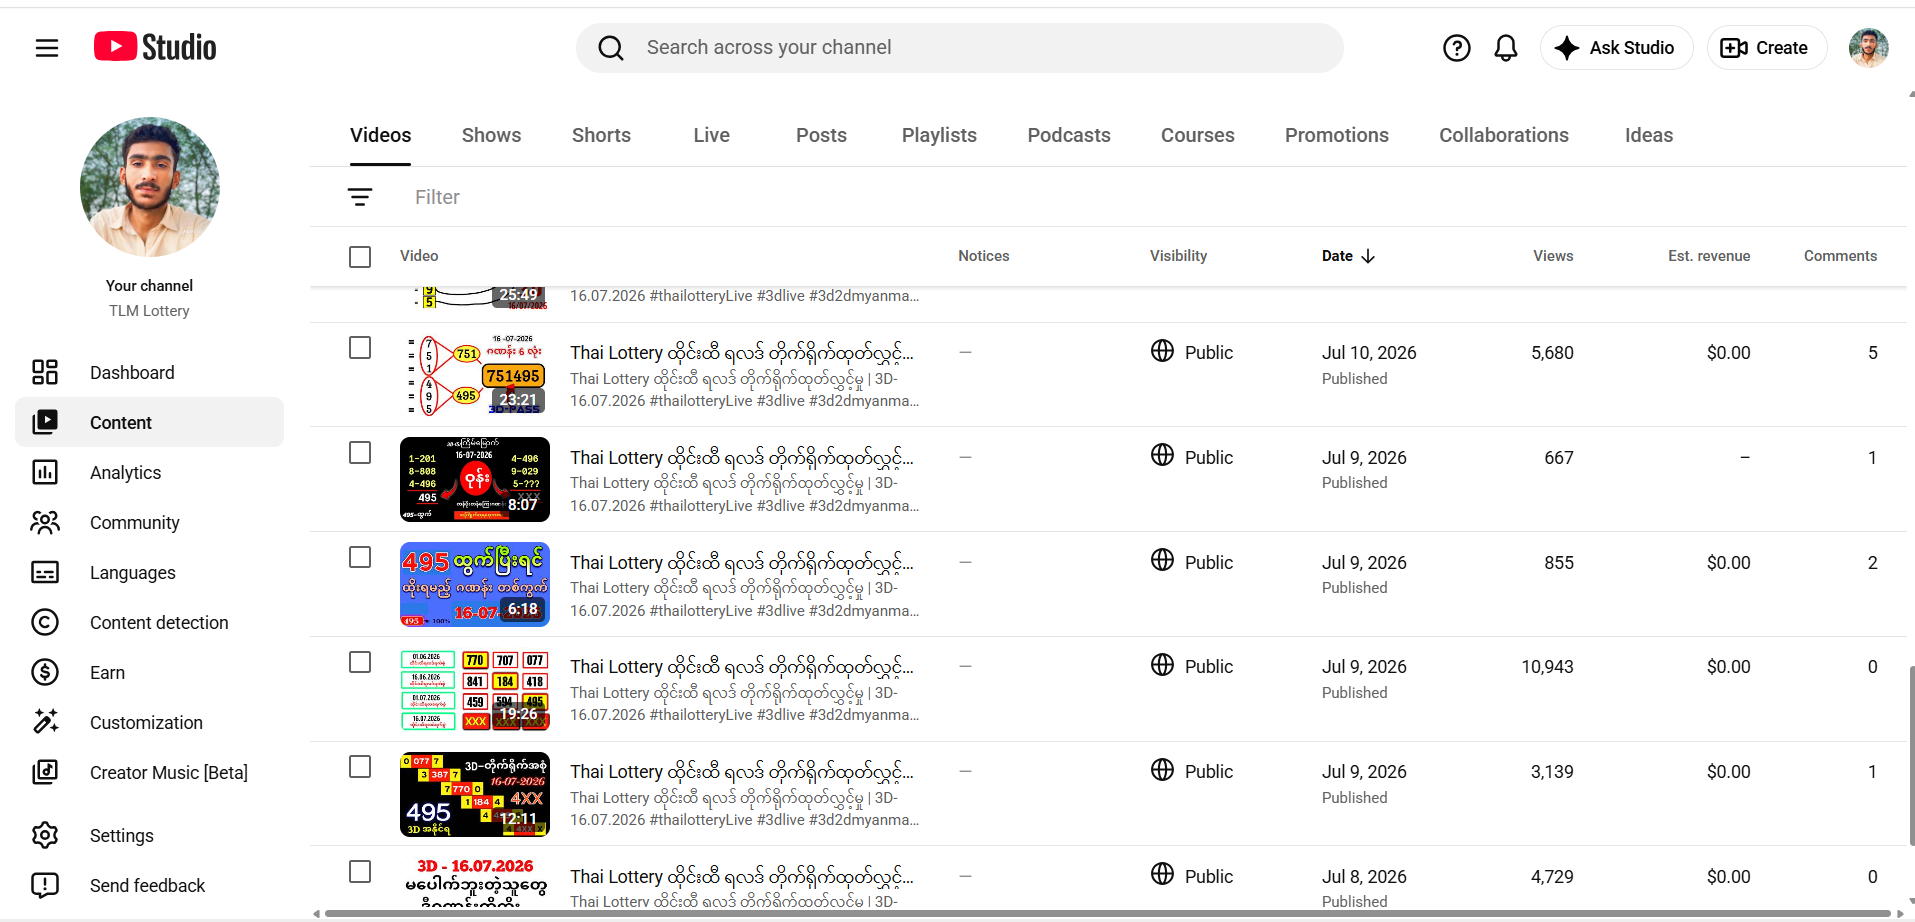Open the account avatar menu
This screenshot has width=1915, height=922.
(1868, 48)
